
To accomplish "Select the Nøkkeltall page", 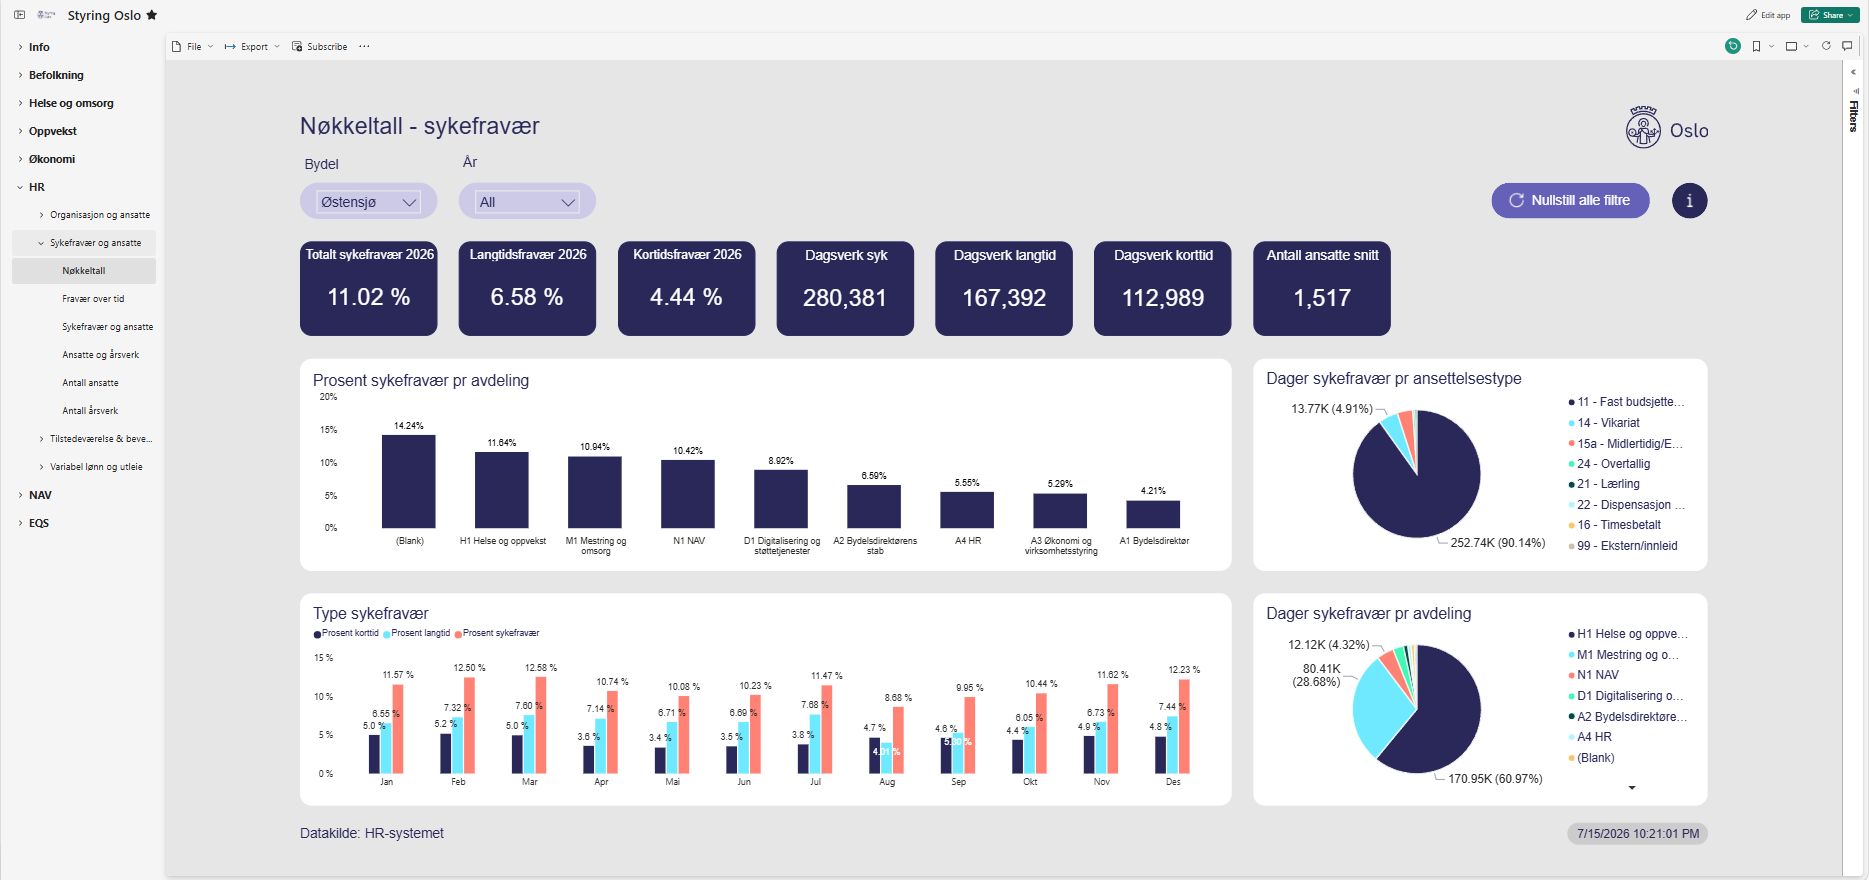I will point(84,271).
